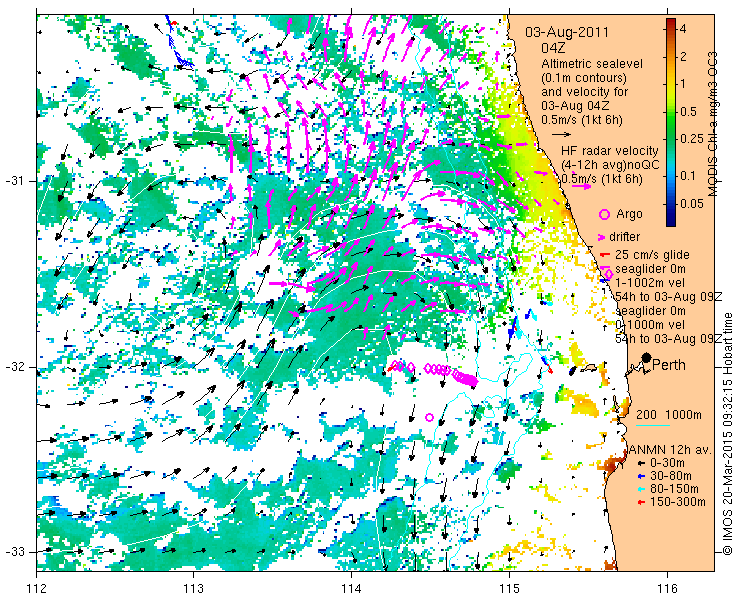
Task: Click the '(0.1m contours)' legend line
Action: [x=584, y=77]
